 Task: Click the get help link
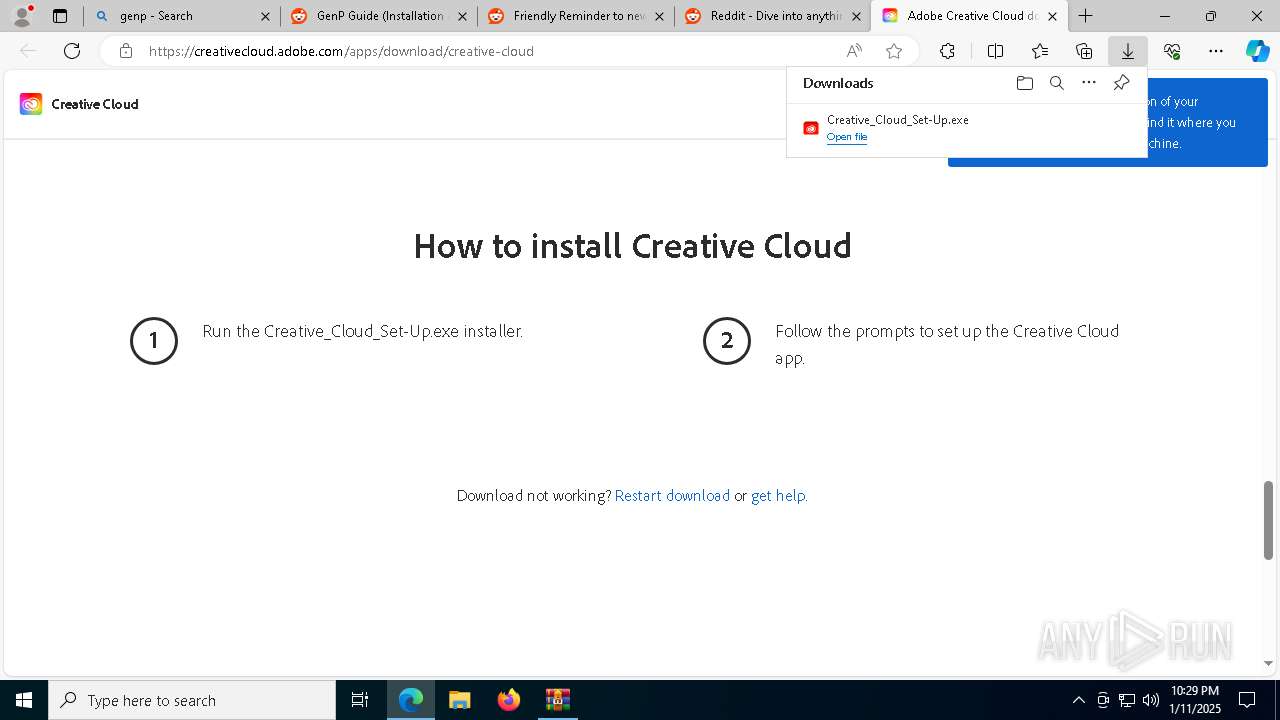778,495
